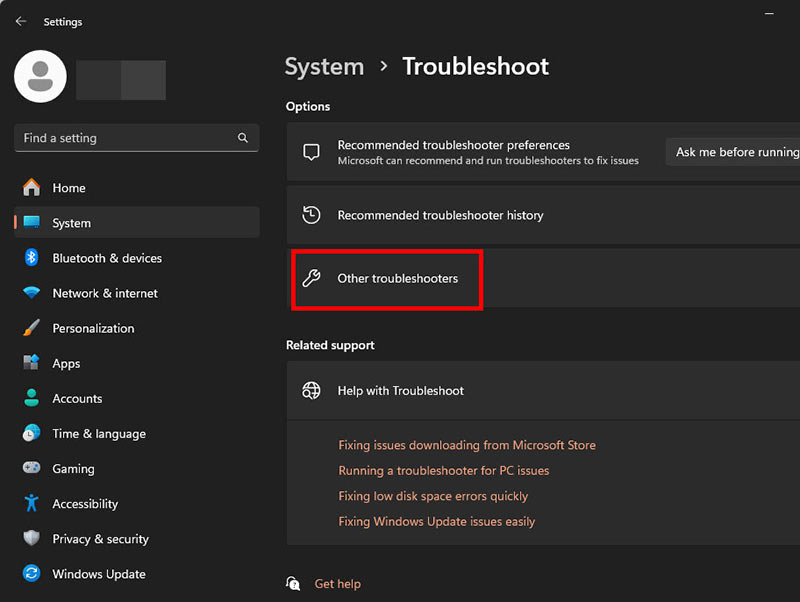800x602 pixels.
Task: Click the Privacy & security shield icon
Action: [32, 538]
